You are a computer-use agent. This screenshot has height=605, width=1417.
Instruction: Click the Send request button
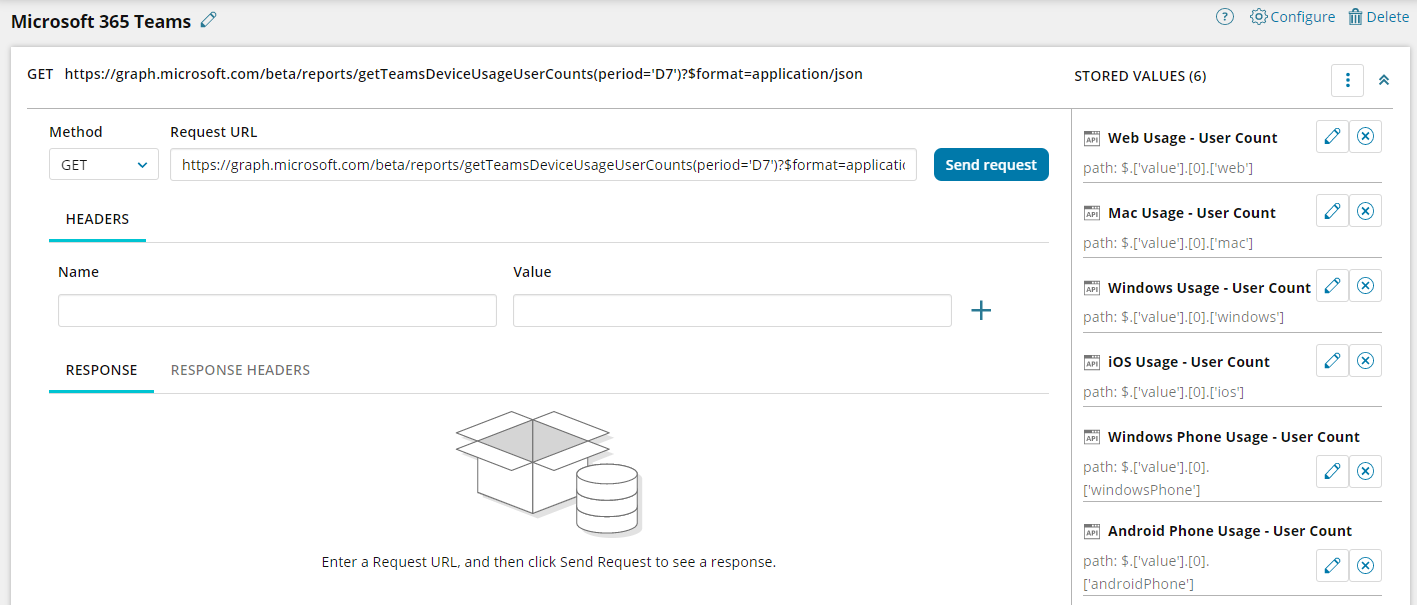tap(990, 165)
